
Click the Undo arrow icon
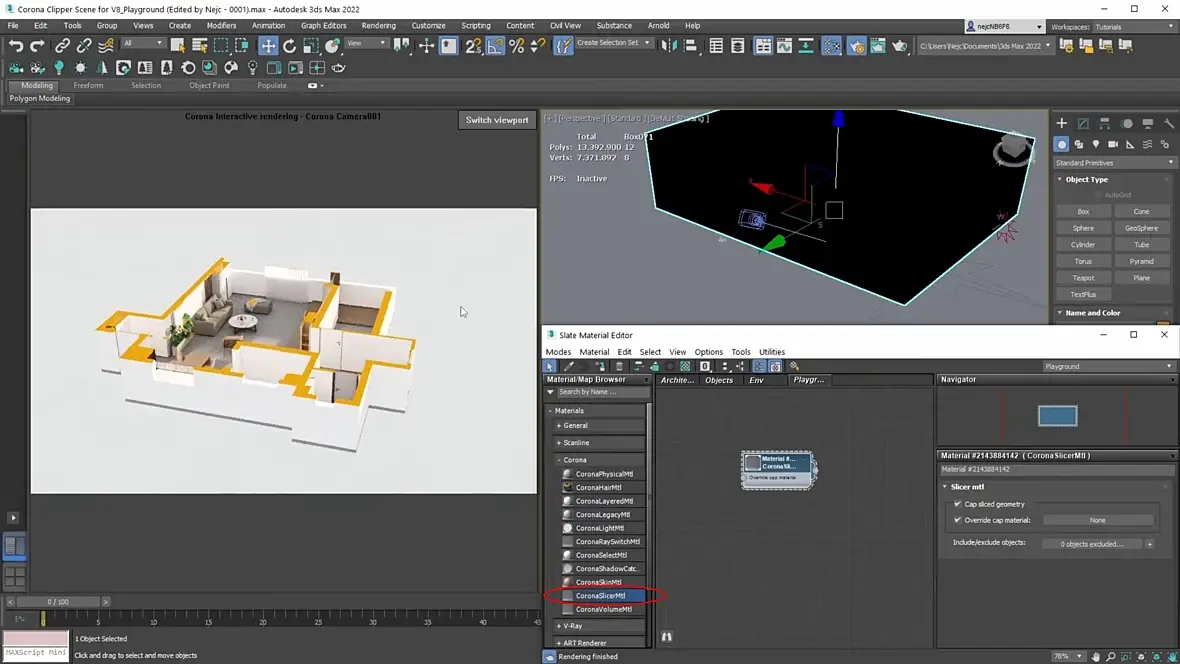pos(15,46)
